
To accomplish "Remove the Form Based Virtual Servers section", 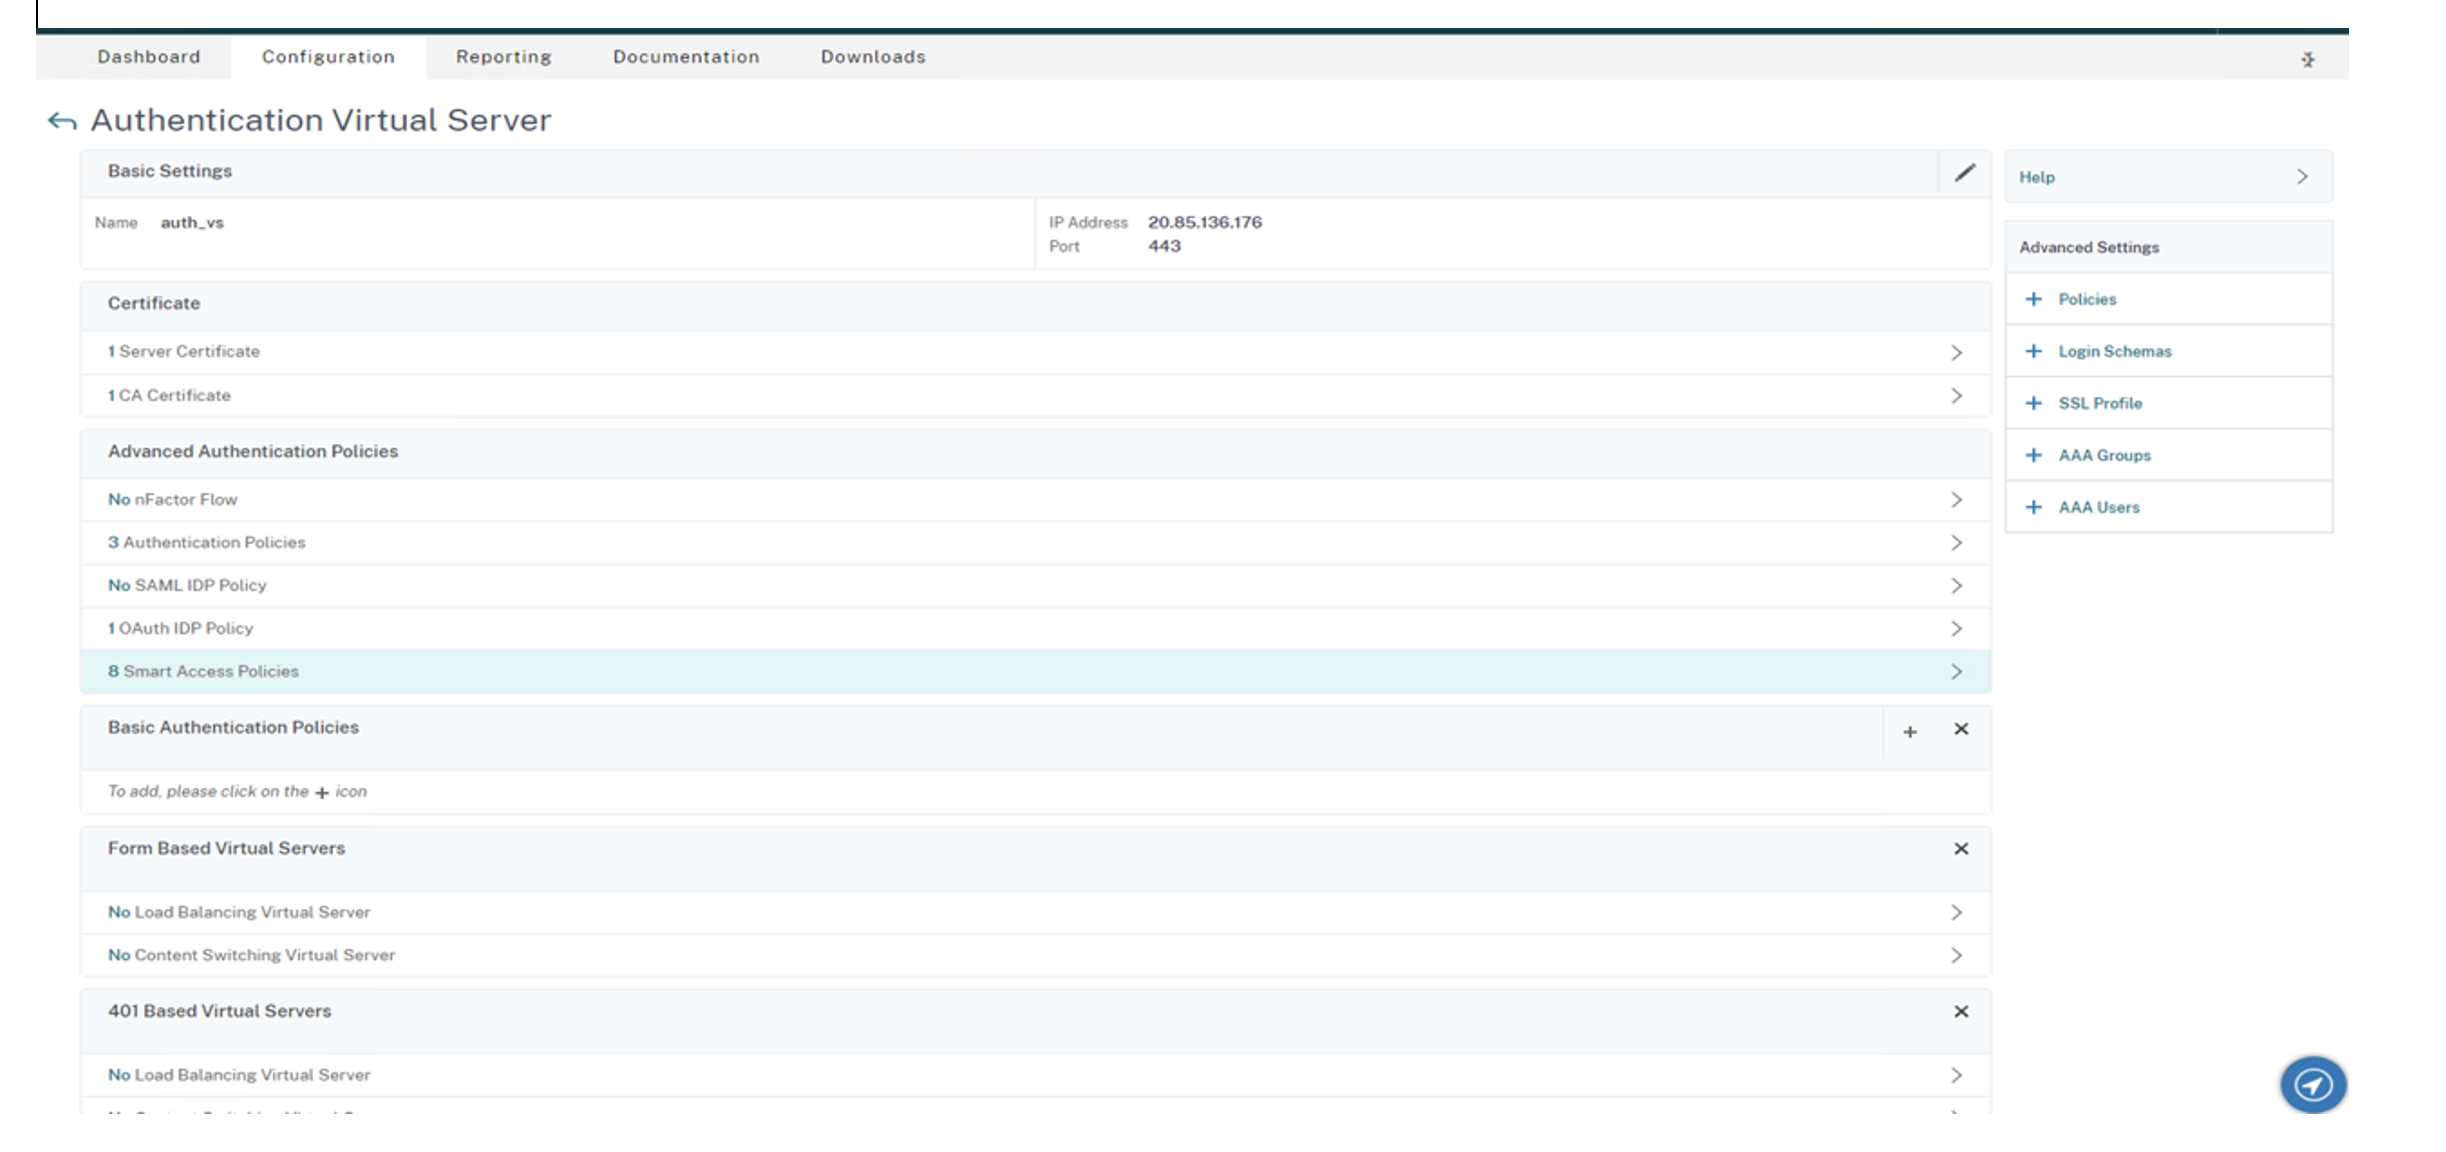I will (1961, 848).
